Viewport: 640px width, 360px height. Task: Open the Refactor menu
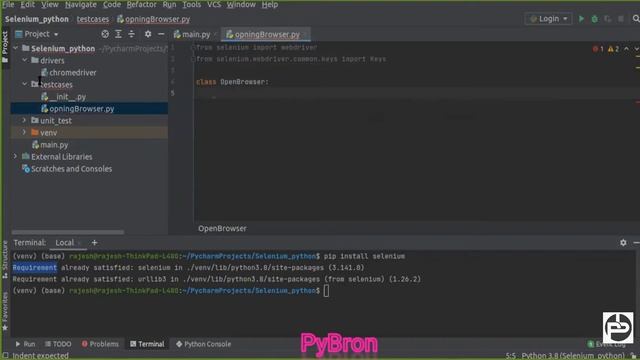[x=141, y=4]
